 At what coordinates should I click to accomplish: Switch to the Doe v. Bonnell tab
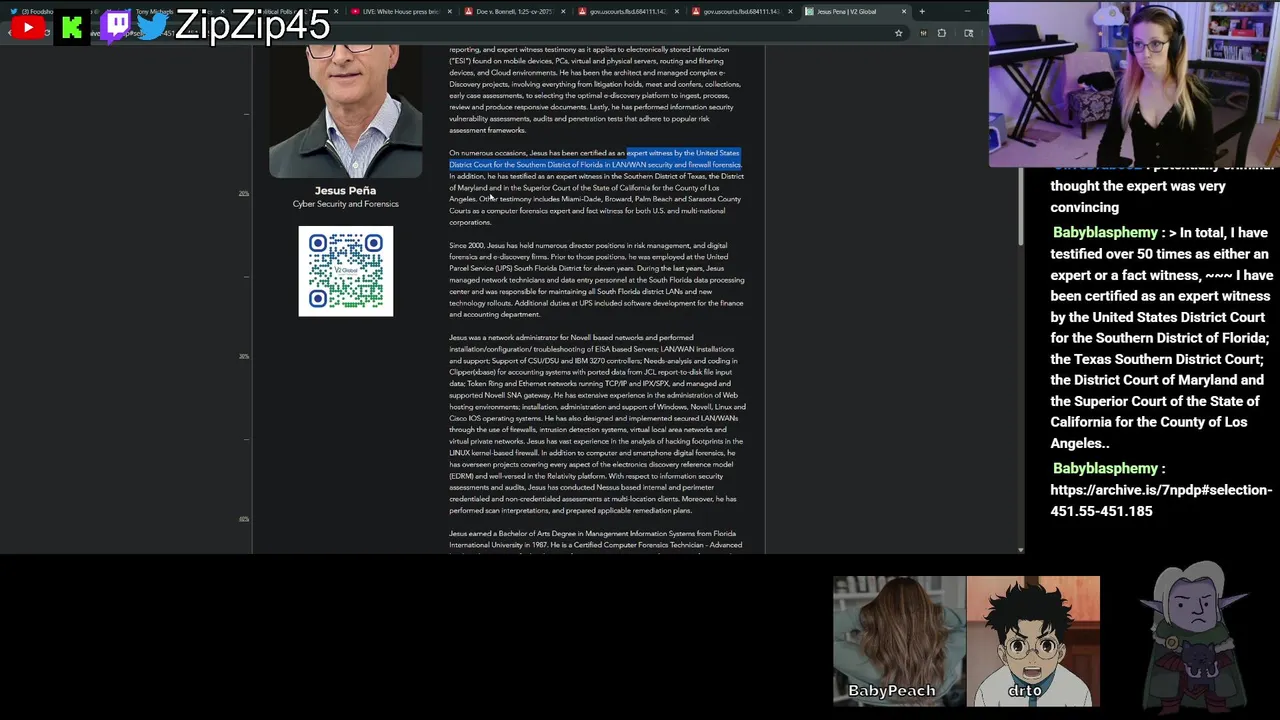(513, 12)
